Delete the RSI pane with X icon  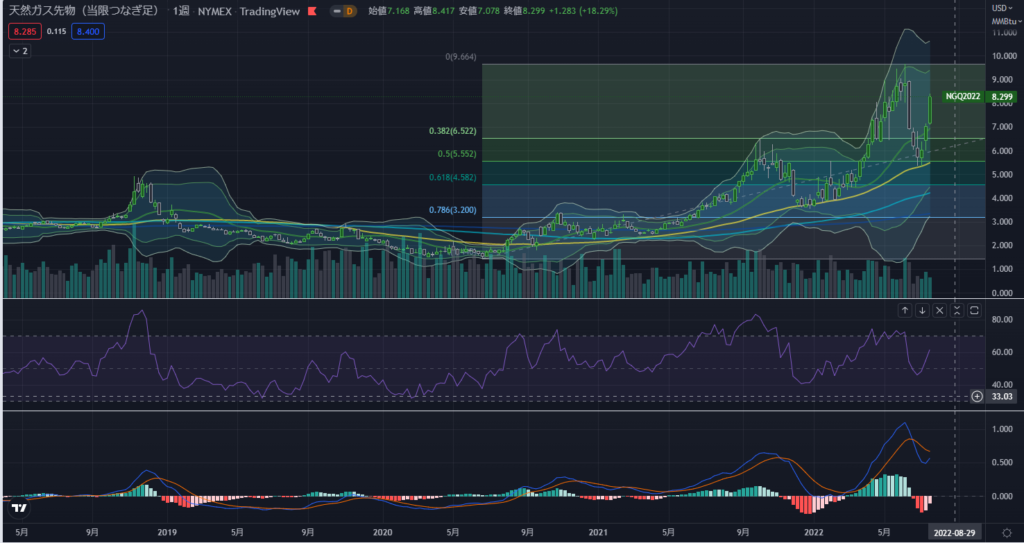939,311
